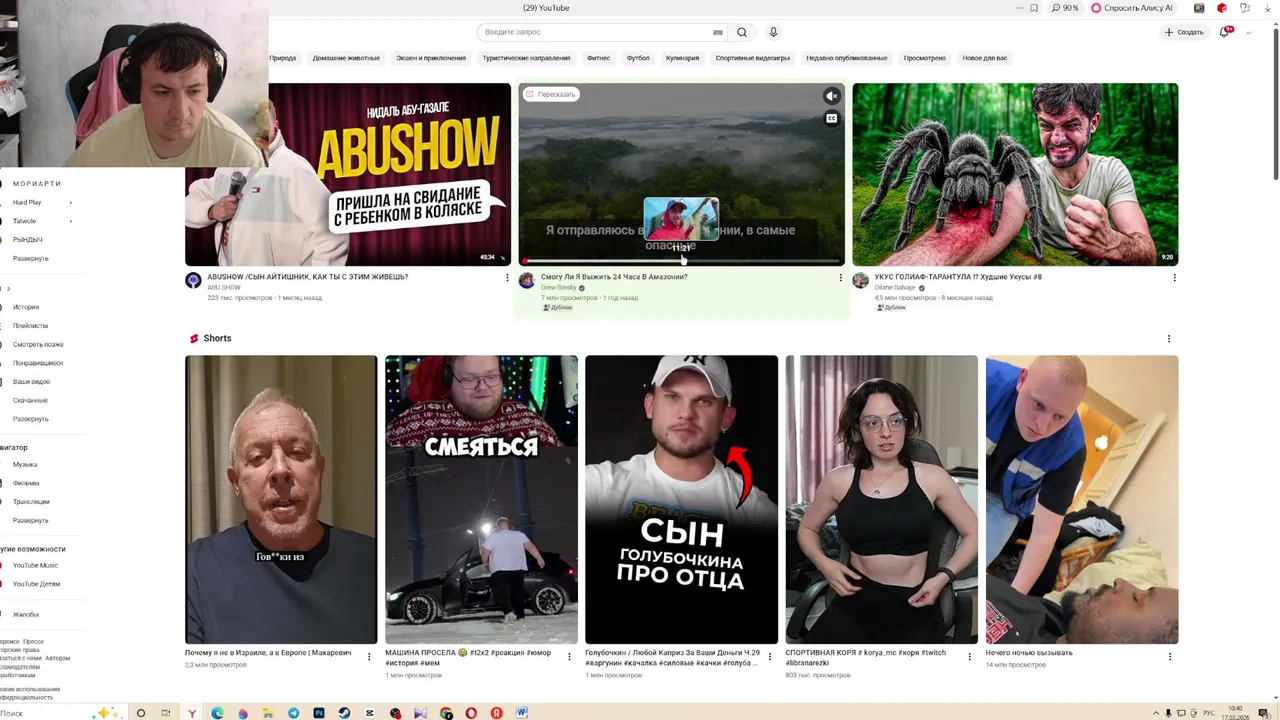The width and height of the screenshot is (1280, 720).
Task: Expand the subscriptions list via Развернуть
Action: click(30, 259)
